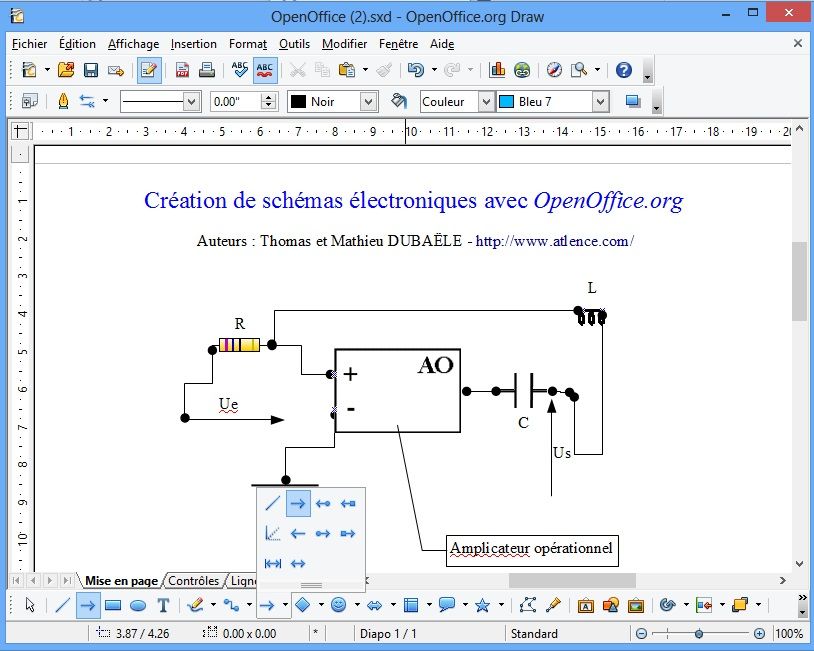This screenshot has height=651, width=814.
Task: Pick the dimension line in arrows popup
Action: coord(273,563)
